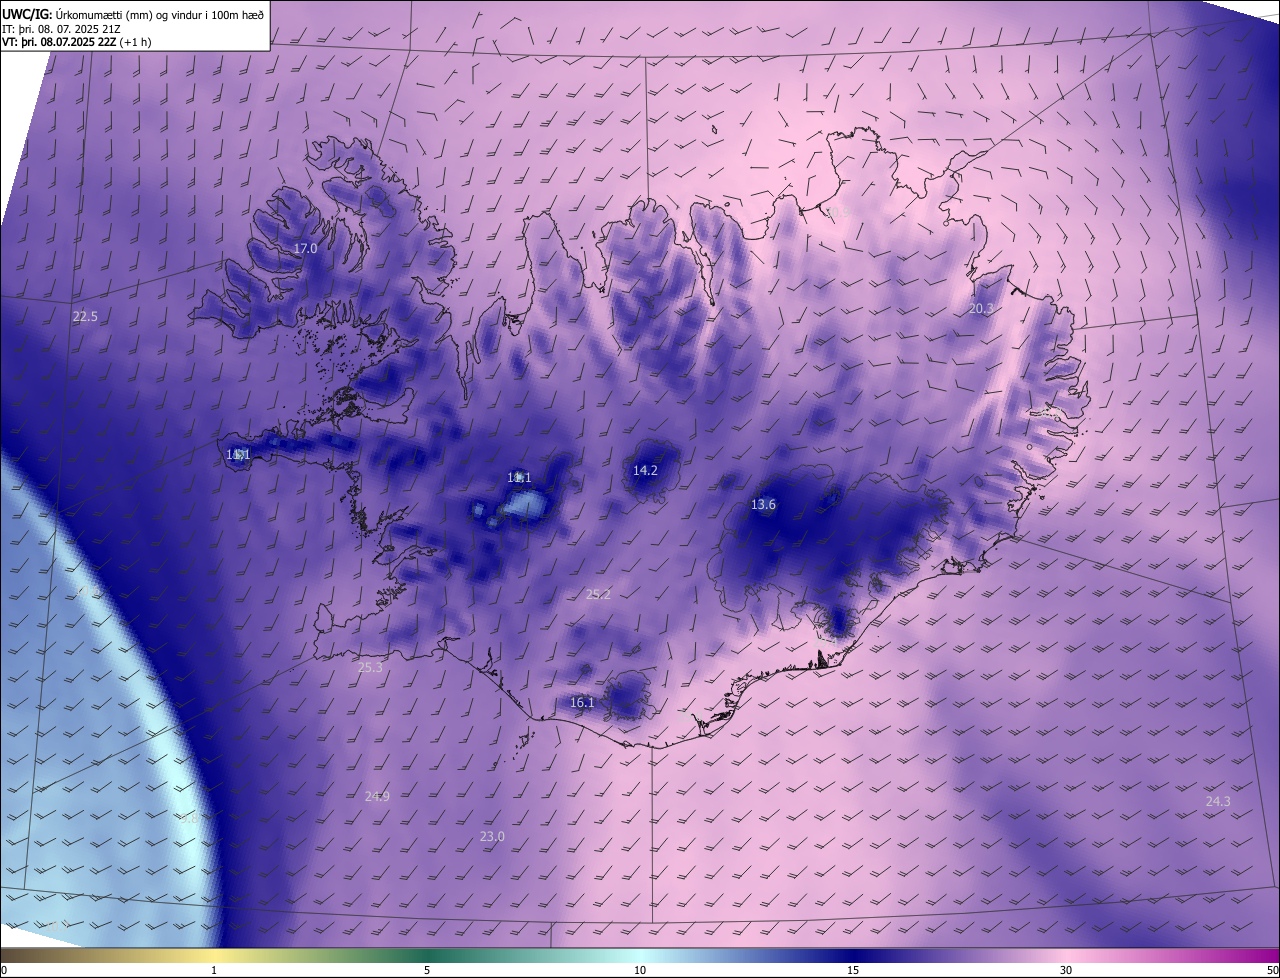
Task: Click the 20.3 value in east Iceland
Action: (x=981, y=309)
